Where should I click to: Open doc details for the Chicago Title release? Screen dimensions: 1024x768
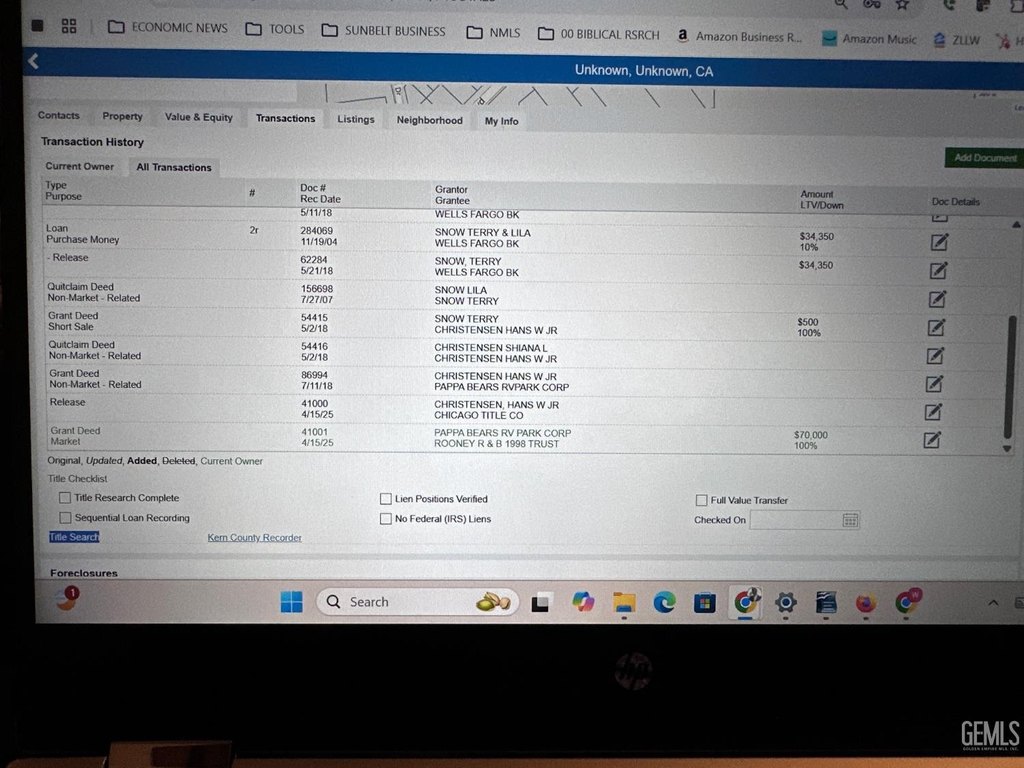coord(933,411)
